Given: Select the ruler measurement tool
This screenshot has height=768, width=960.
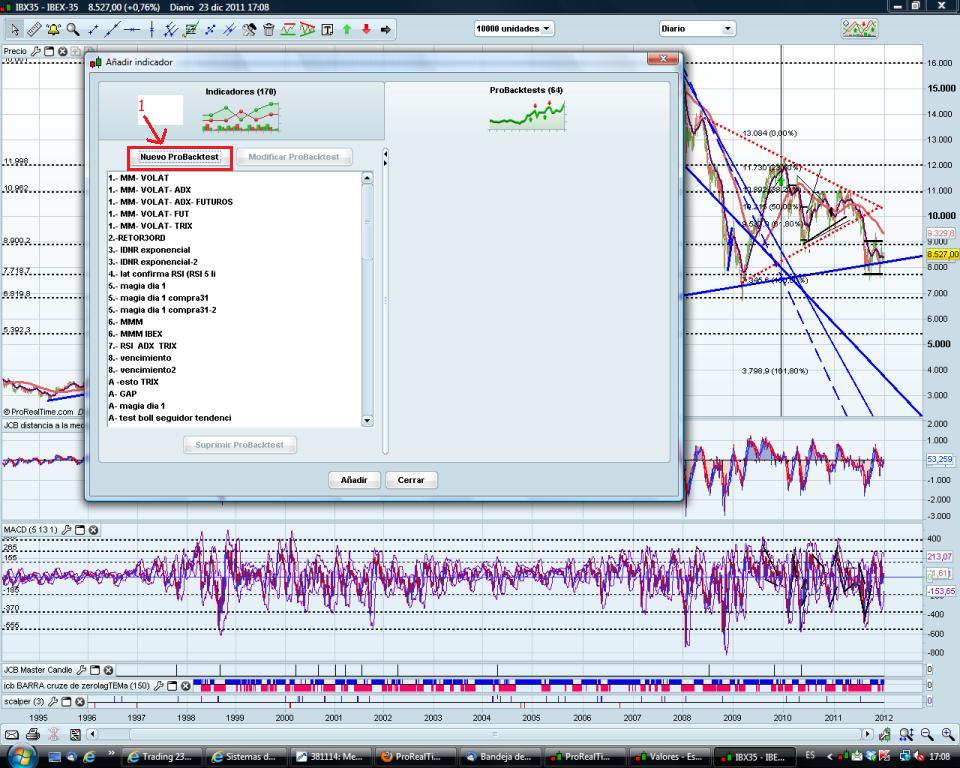Looking at the screenshot, I should [x=35, y=31].
